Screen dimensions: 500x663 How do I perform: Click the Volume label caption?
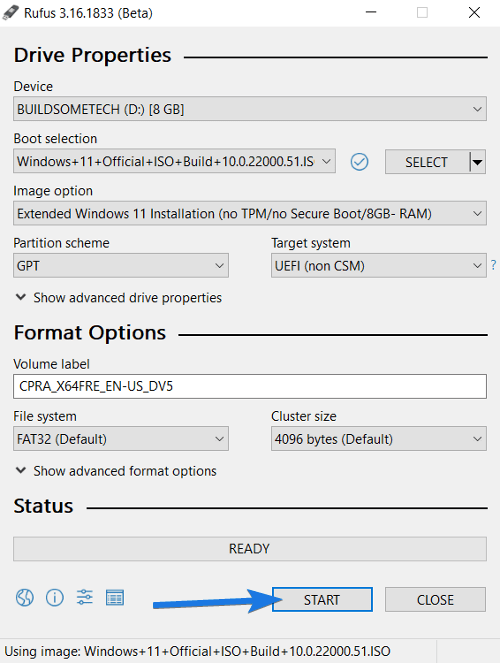pos(52,364)
